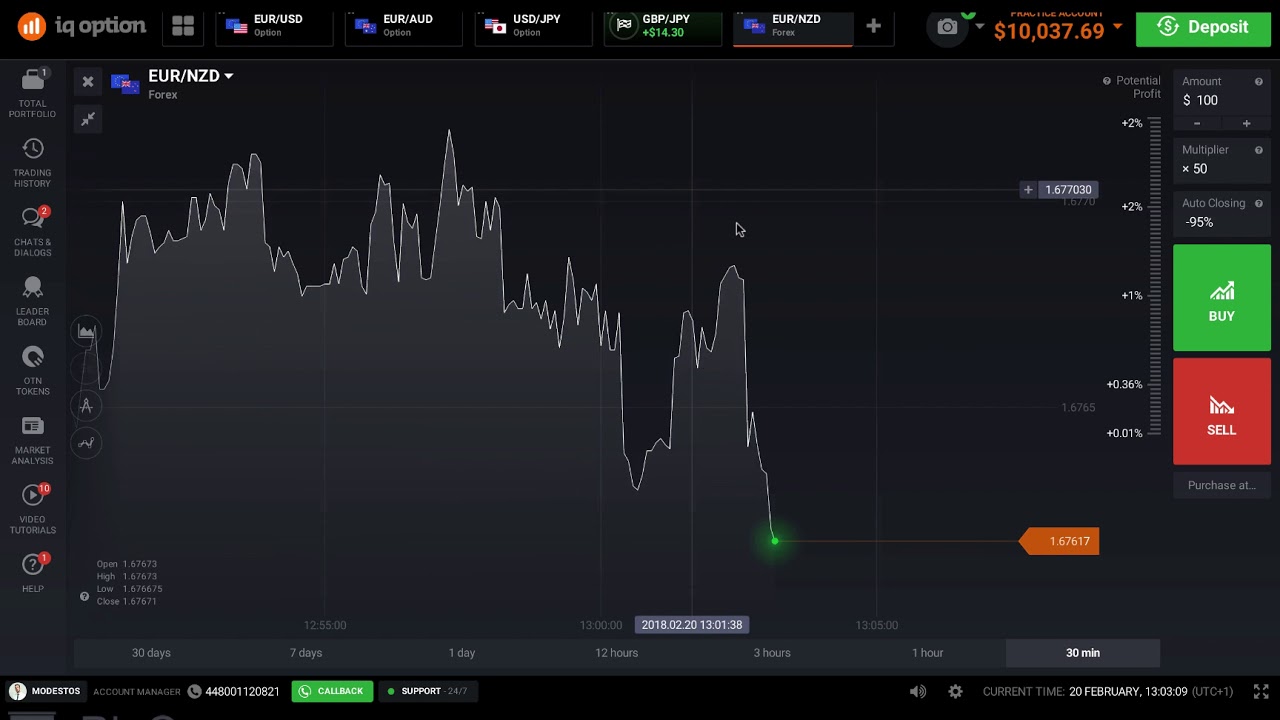Image resolution: width=1280 pixels, height=720 pixels.
Task: Open Video Tutorials in the sidebar
Action: click(x=33, y=496)
